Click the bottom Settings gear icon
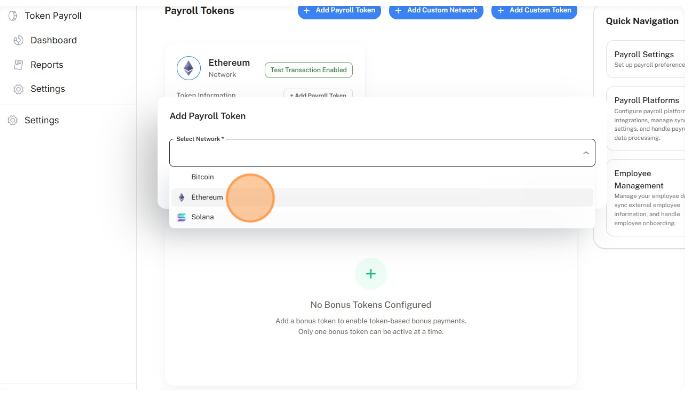The height and width of the screenshot is (397, 692). point(13,120)
